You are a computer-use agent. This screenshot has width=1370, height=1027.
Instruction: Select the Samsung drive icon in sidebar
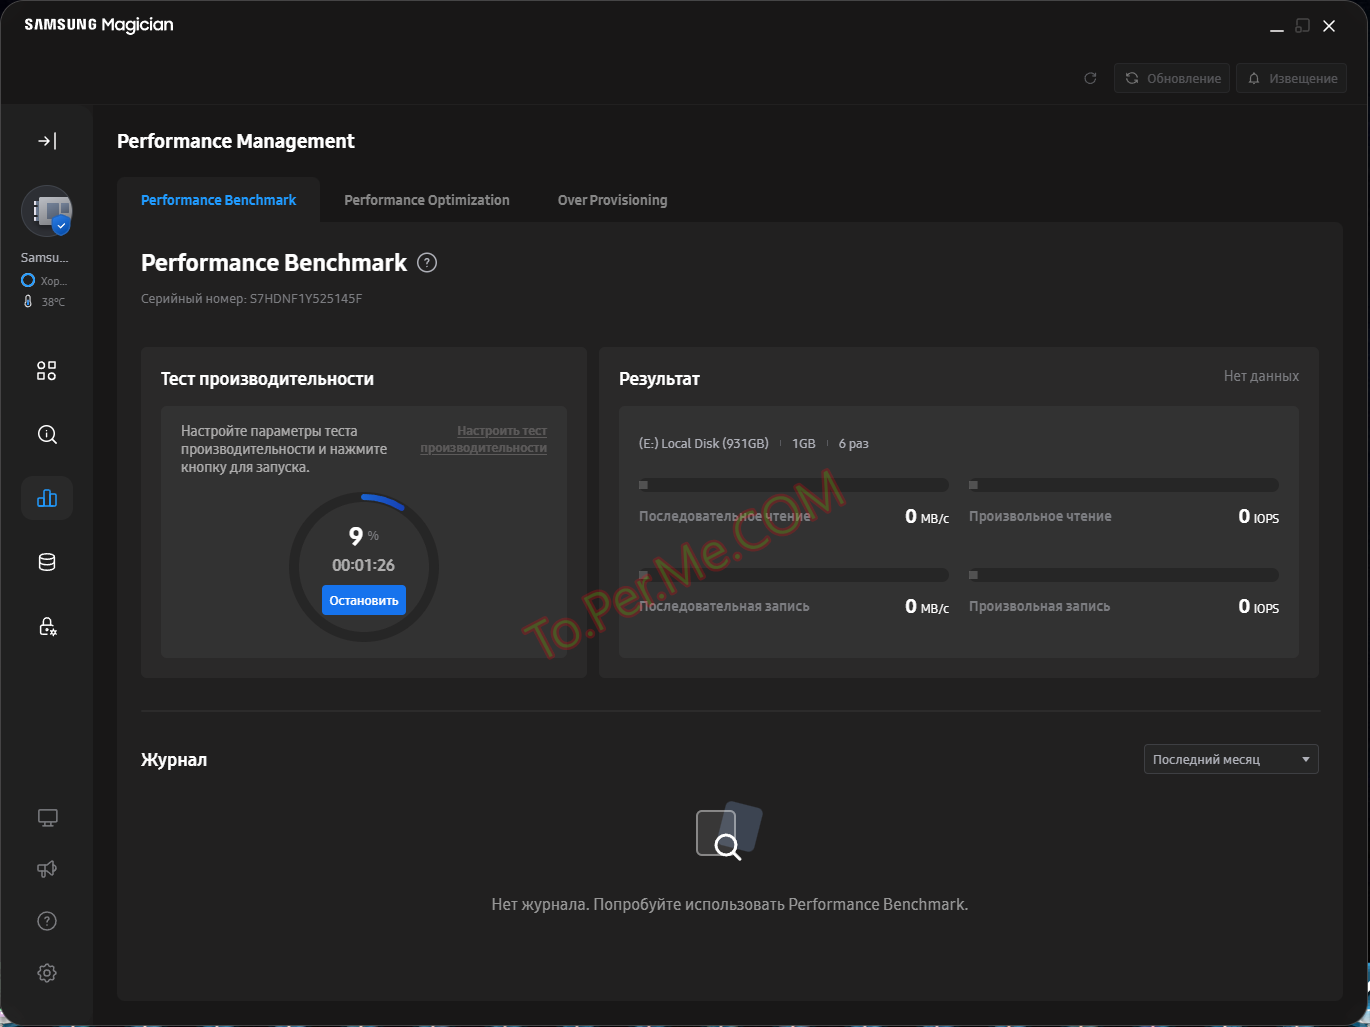[x=47, y=212]
